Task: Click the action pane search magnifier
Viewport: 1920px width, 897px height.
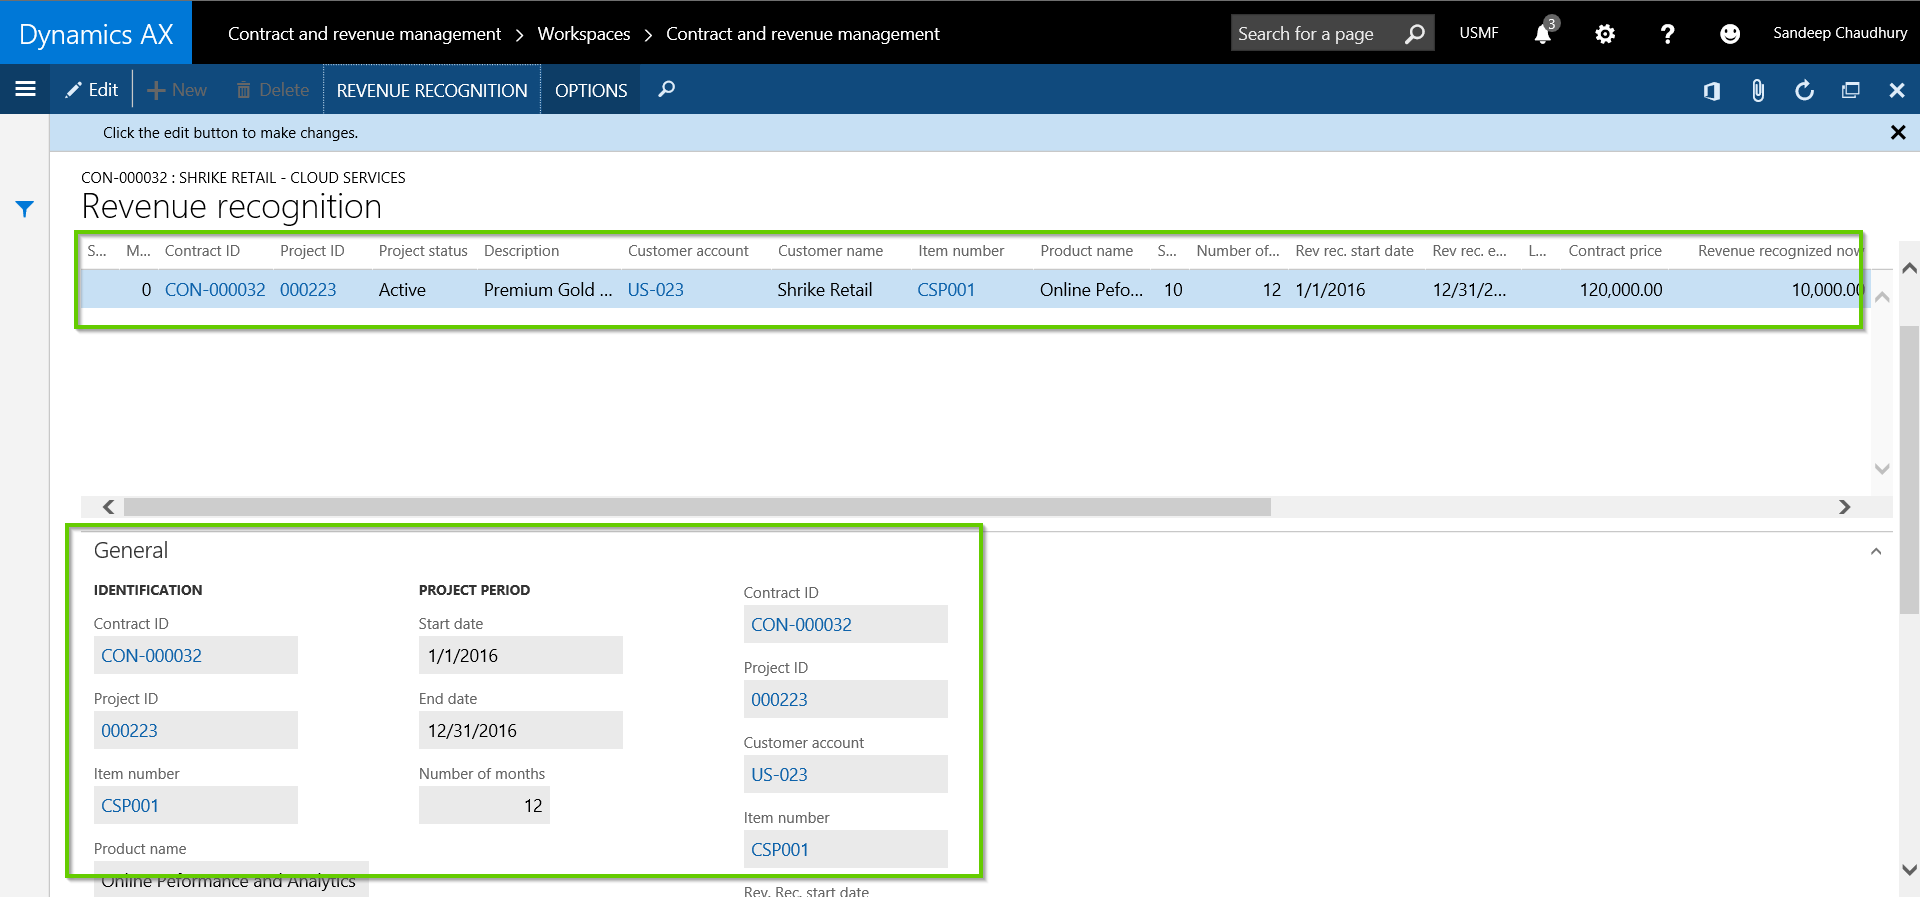Action: coord(666,90)
